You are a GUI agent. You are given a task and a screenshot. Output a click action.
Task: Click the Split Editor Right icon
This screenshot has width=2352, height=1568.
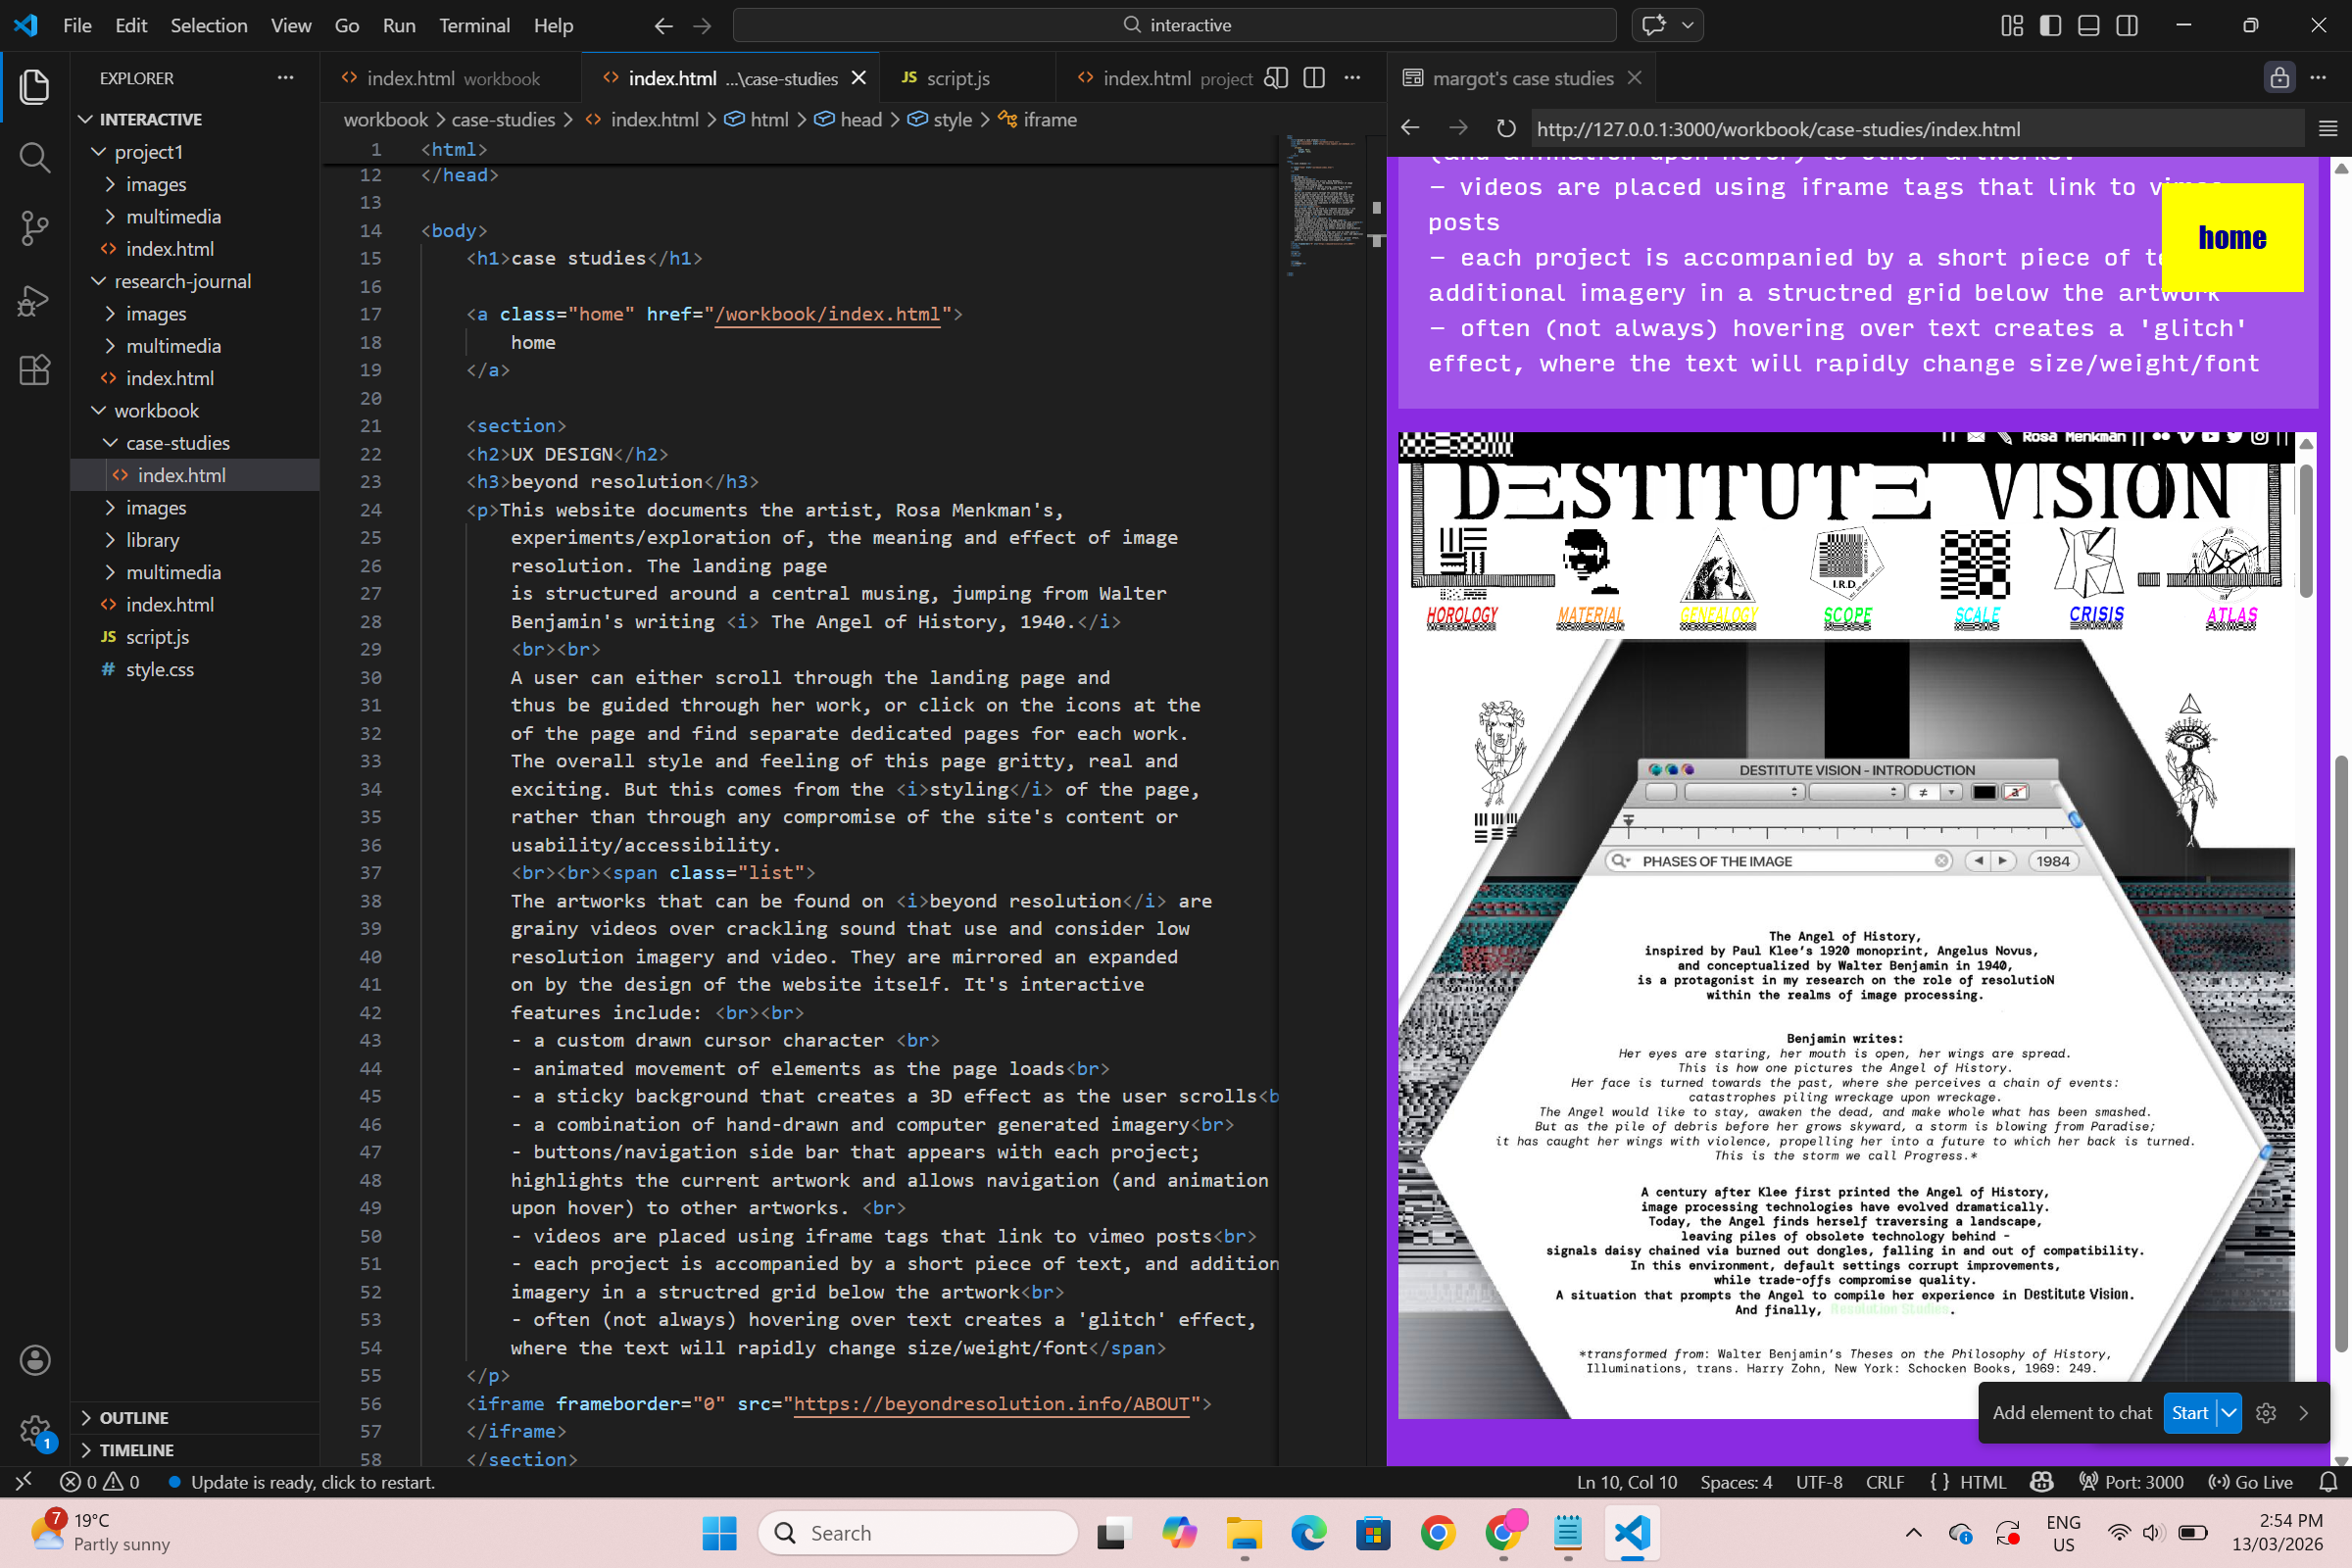pyautogui.click(x=1314, y=78)
